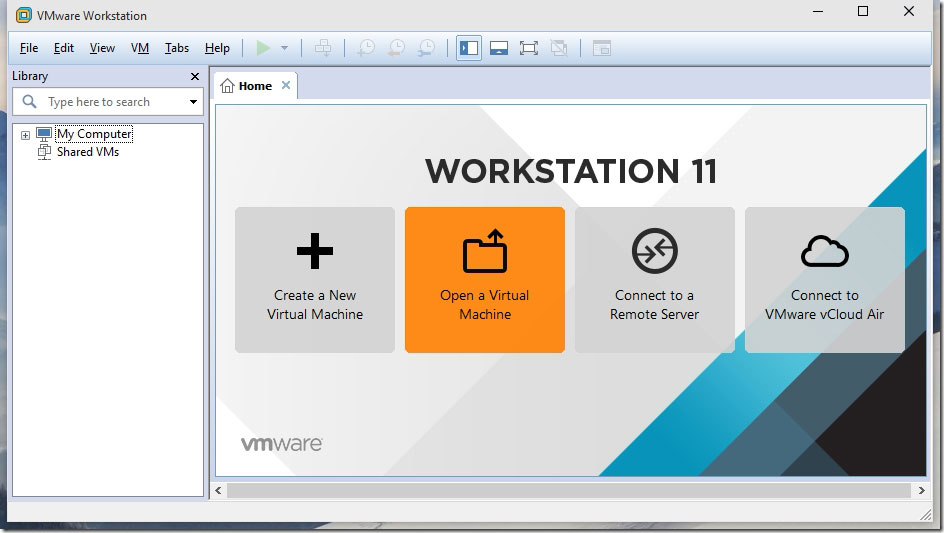Open the File menu
The height and width of the screenshot is (533, 944).
29,48
